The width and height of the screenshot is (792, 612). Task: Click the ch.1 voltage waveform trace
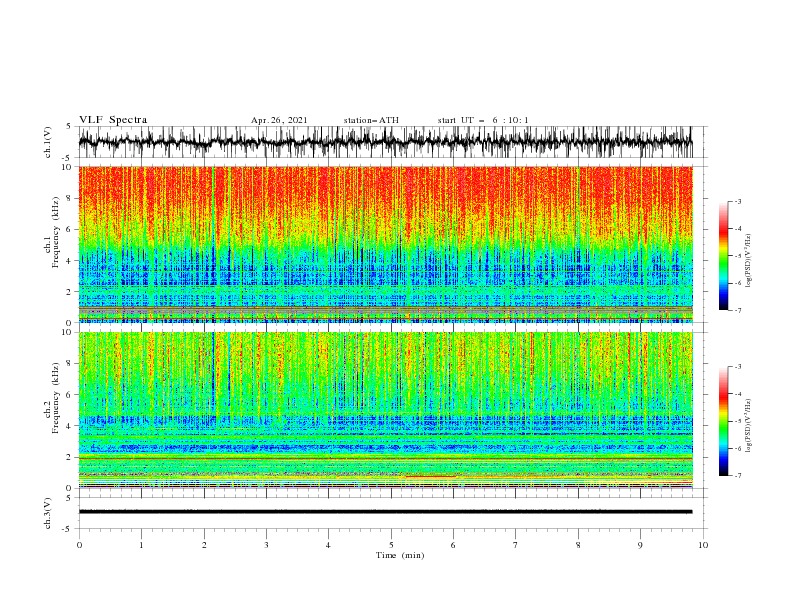point(385,142)
